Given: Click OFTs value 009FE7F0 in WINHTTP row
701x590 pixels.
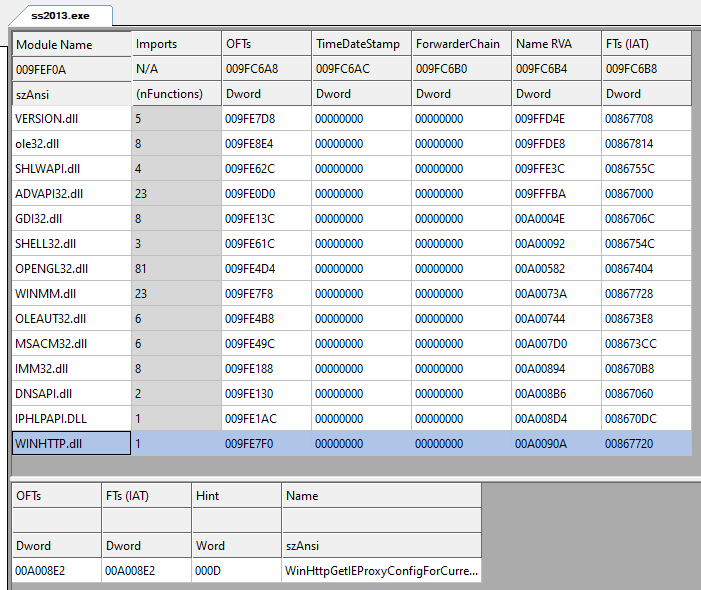Looking at the screenshot, I should click(266, 444).
